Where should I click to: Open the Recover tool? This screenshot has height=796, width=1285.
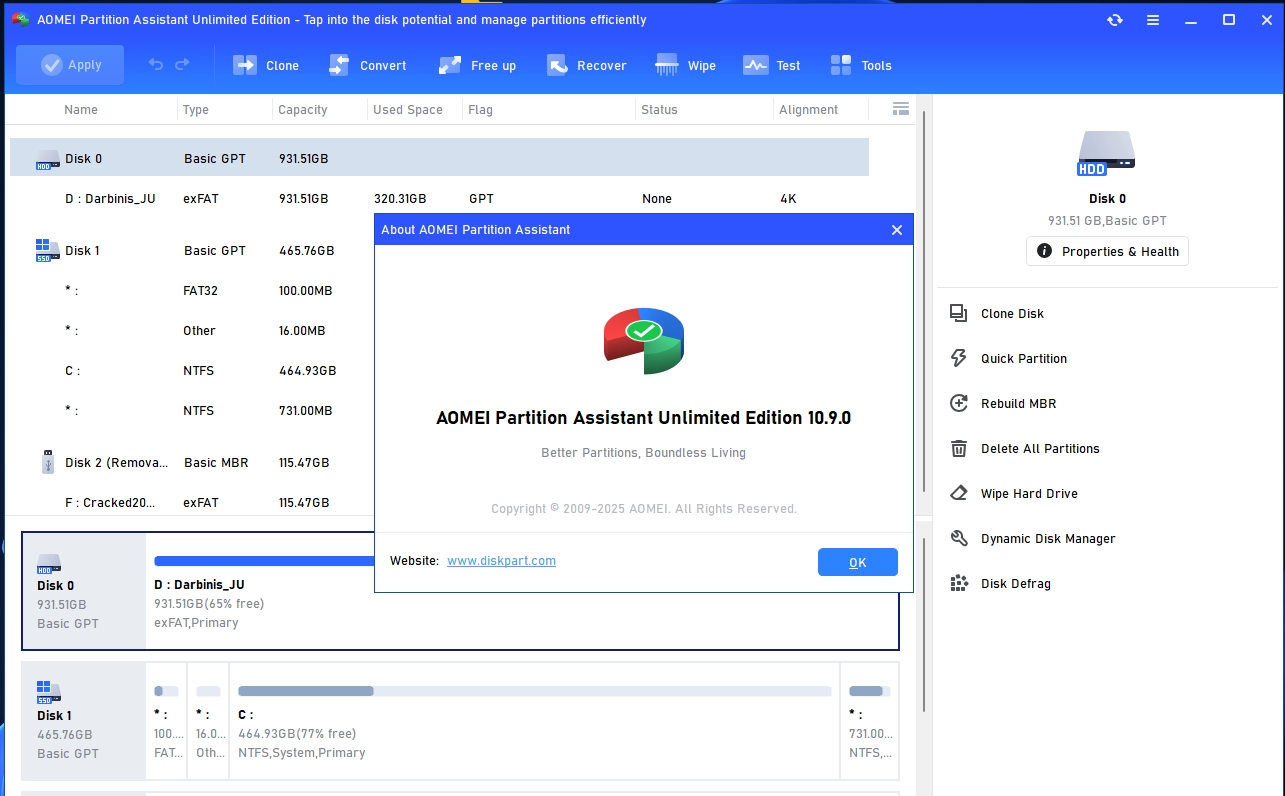[x=587, y=65]
